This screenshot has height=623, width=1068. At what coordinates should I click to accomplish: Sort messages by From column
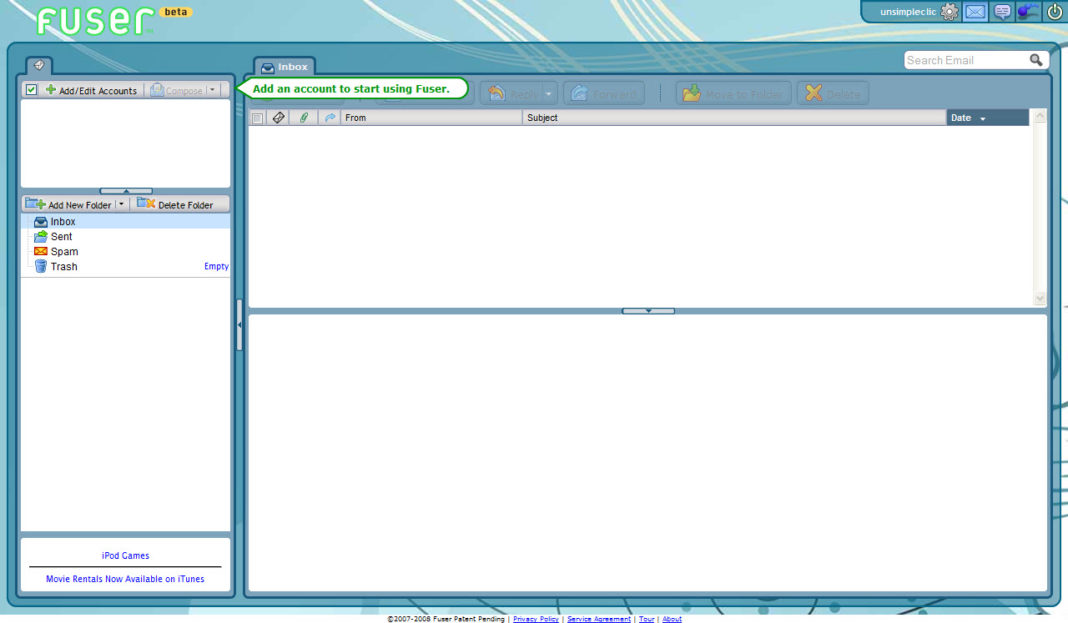click(x=431, y=118)
